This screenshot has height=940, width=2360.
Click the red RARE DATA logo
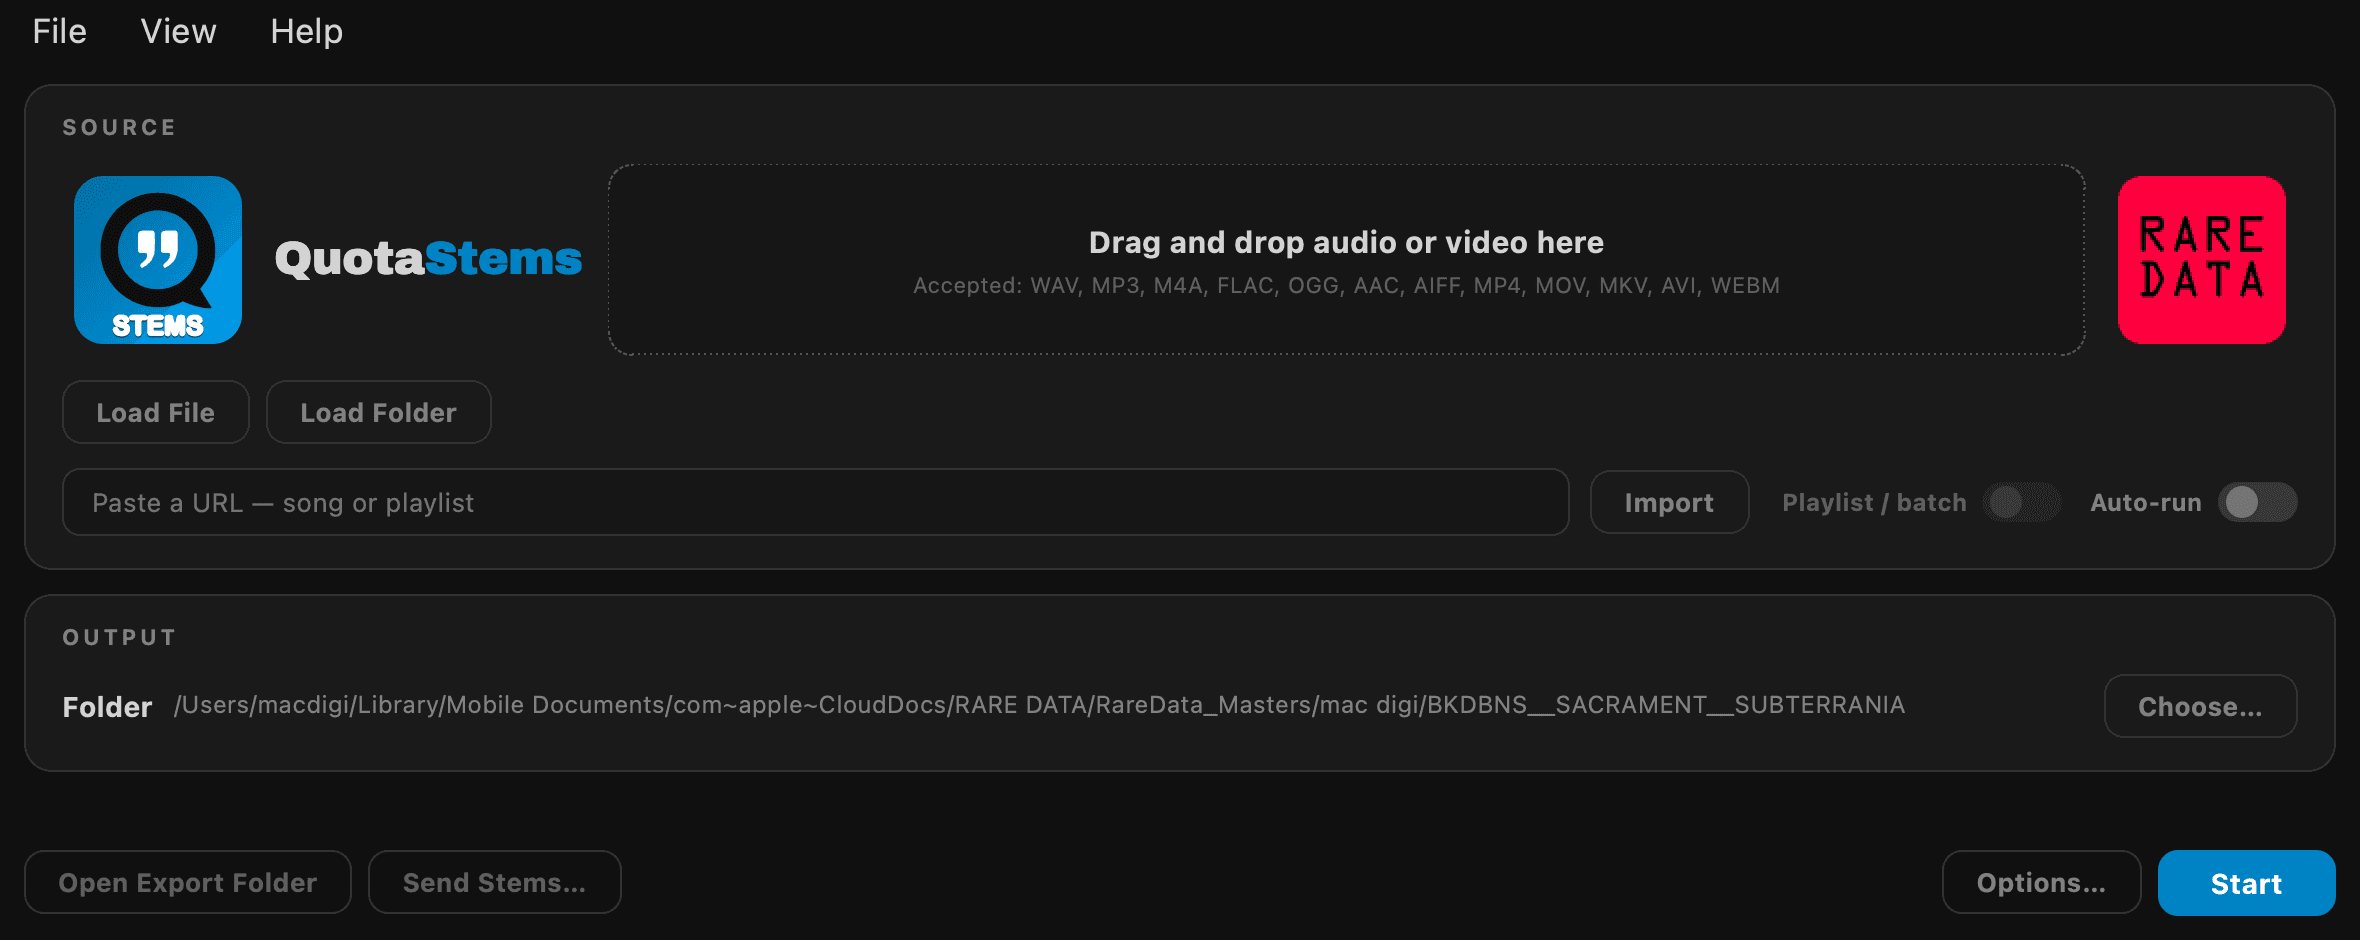(2201, 260)
